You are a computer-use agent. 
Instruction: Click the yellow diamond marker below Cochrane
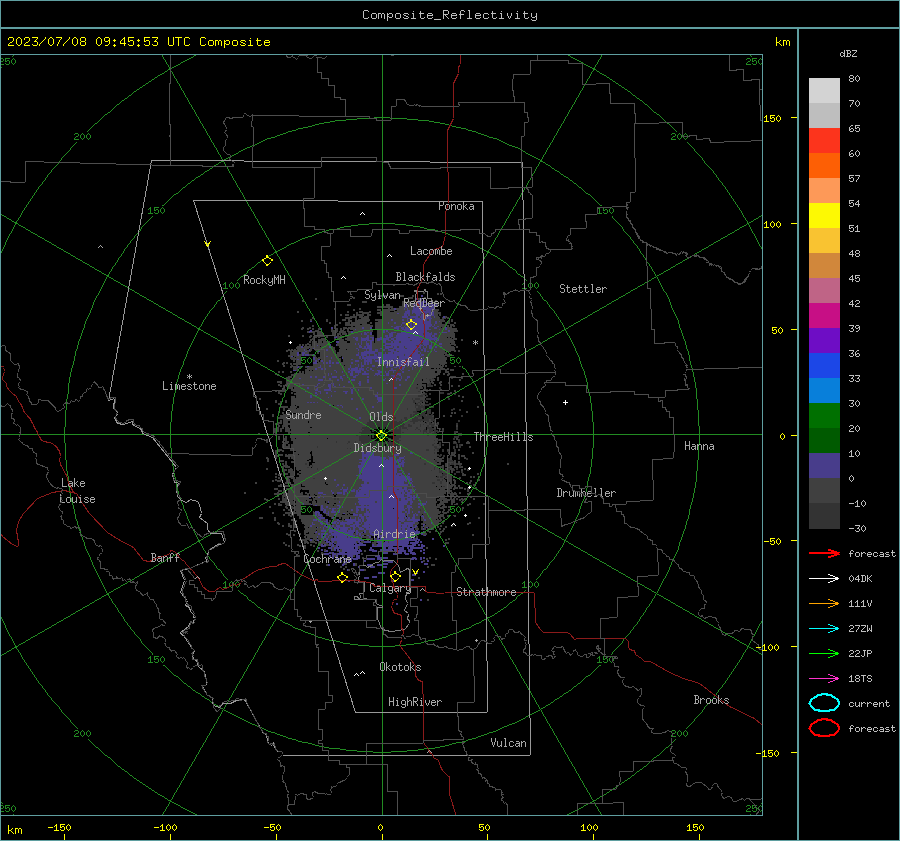click(x=343, y=578)
